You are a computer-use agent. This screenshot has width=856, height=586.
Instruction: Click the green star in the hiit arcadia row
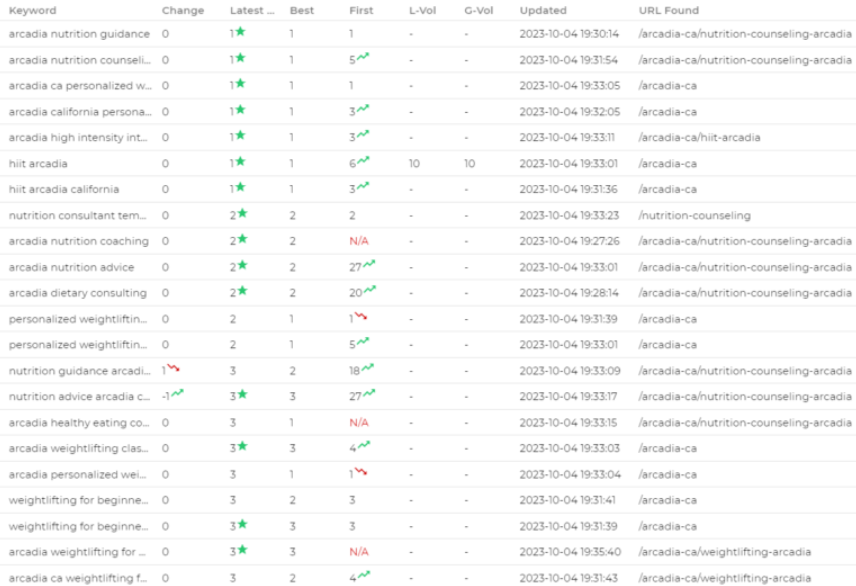(240, 162)
